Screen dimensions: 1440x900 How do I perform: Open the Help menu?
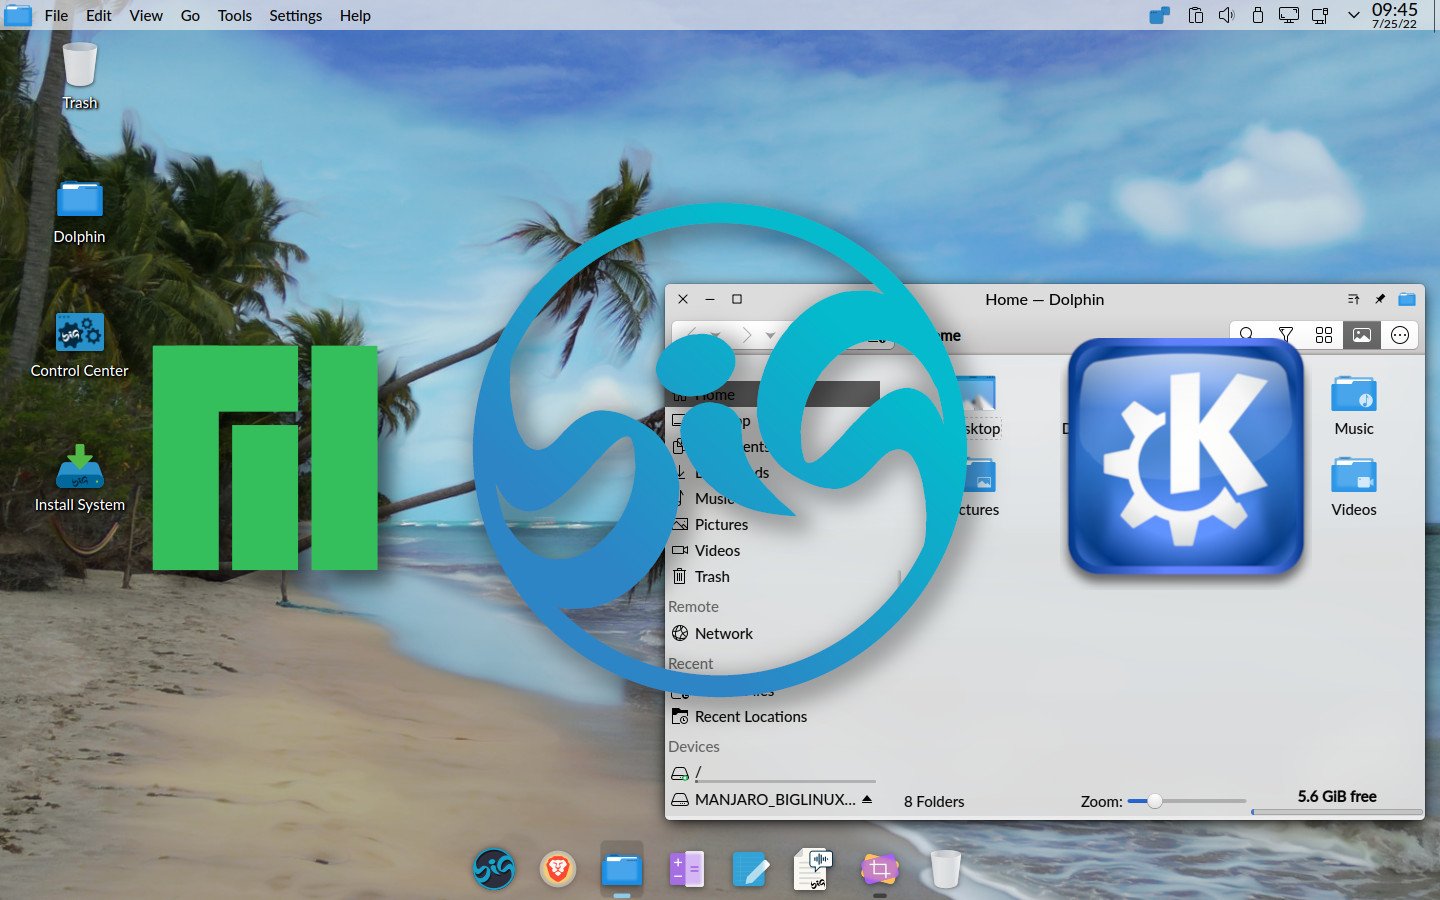pyautogui.click(x=355, y=15)
